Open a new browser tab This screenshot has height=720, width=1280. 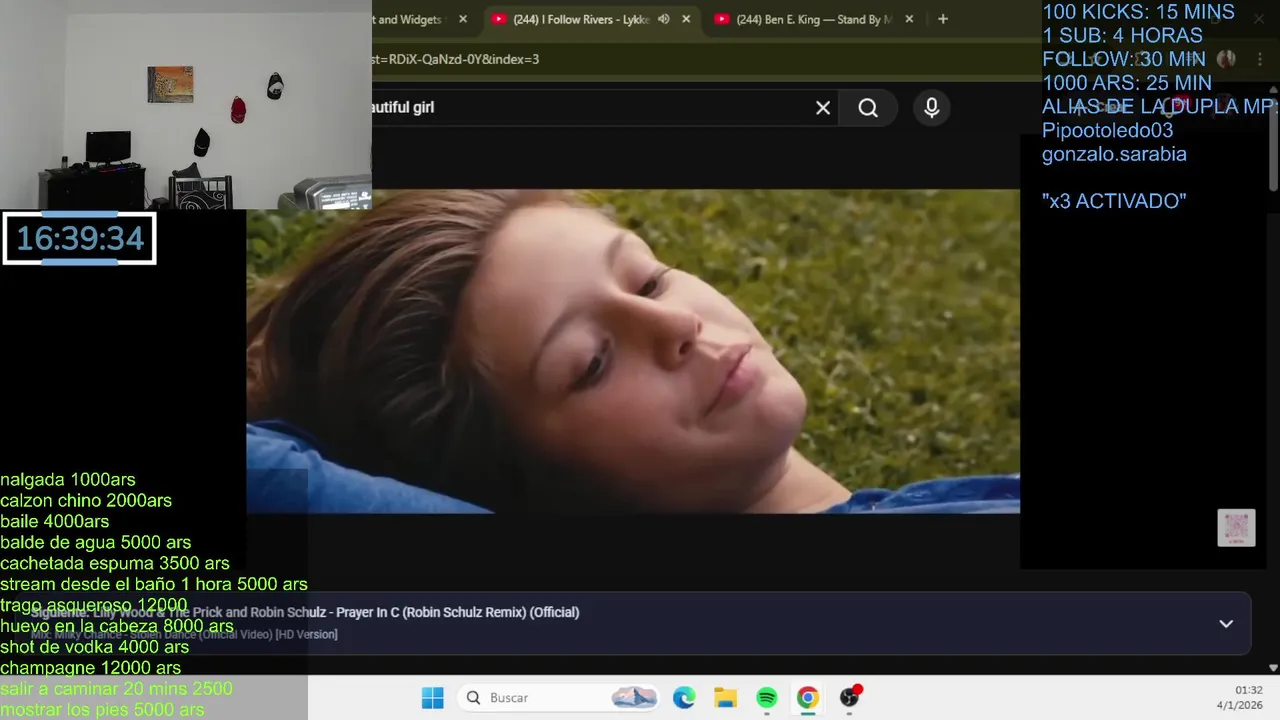point(942,19)
